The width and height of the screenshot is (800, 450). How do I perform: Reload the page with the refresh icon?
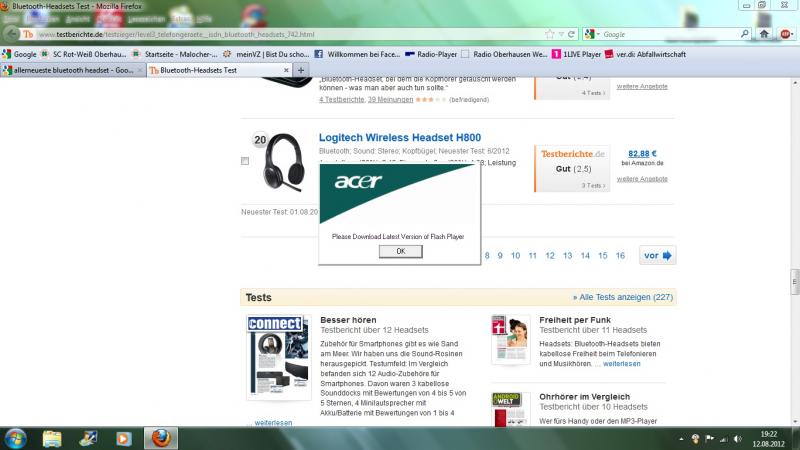pyautogui.click(x=571, y=34)
